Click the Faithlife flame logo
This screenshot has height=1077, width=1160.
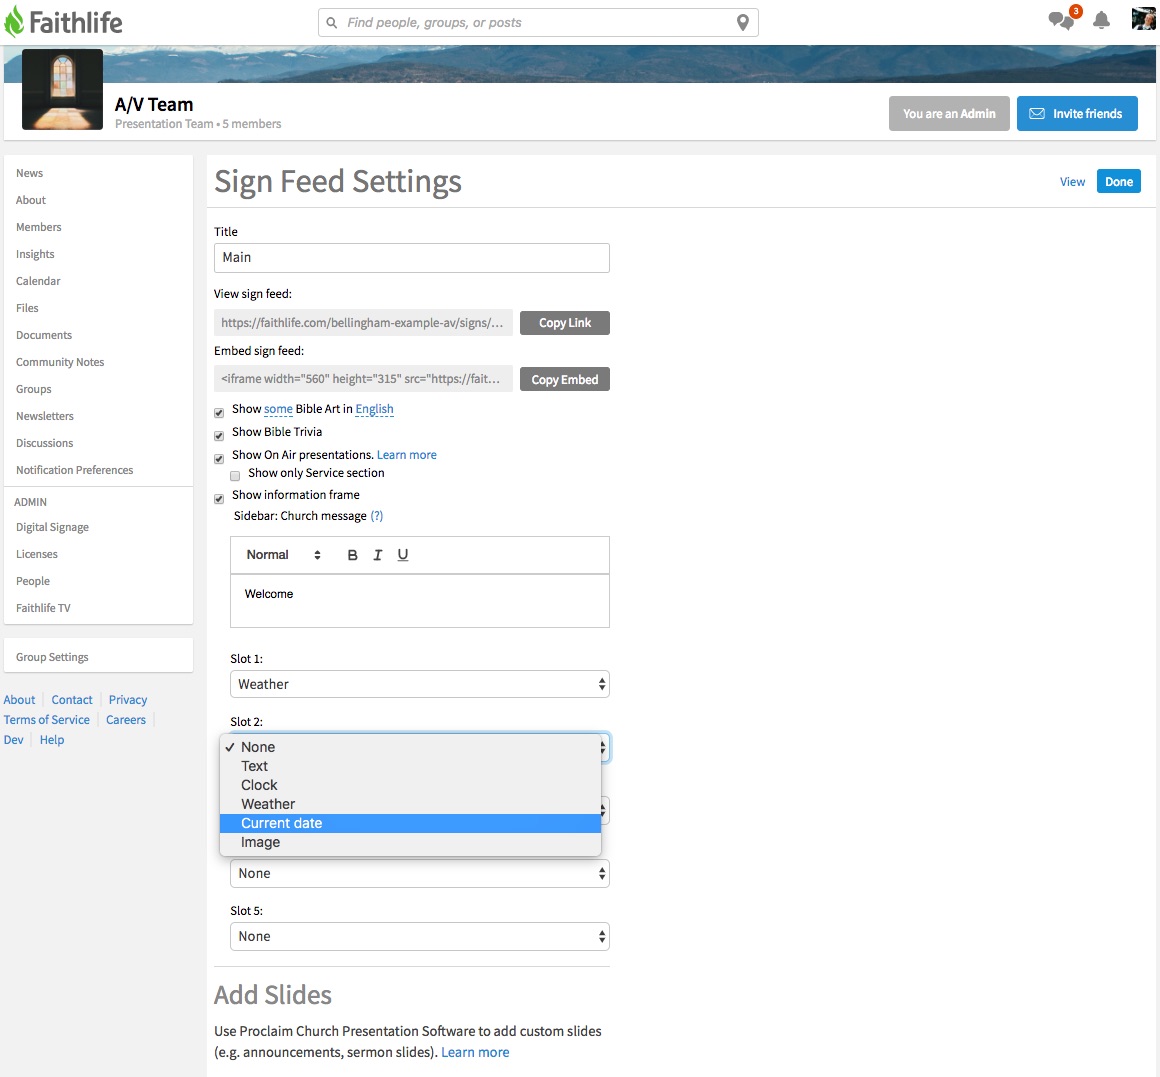click(14, 22)
